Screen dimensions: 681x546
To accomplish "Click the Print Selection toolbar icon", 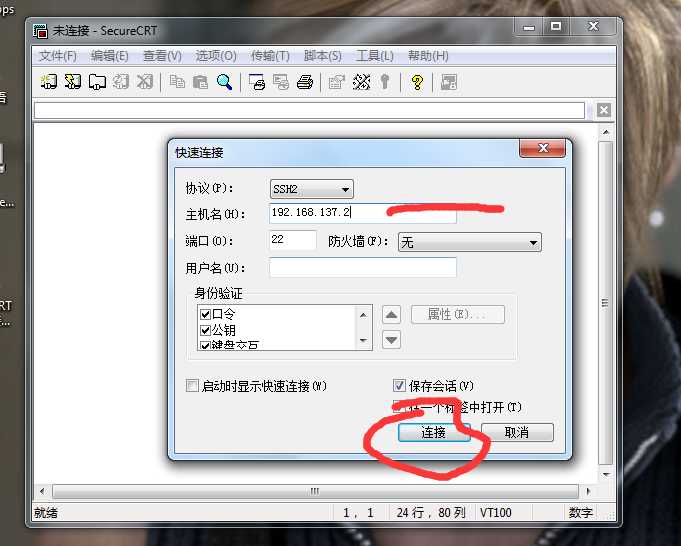I will [281, 82].
